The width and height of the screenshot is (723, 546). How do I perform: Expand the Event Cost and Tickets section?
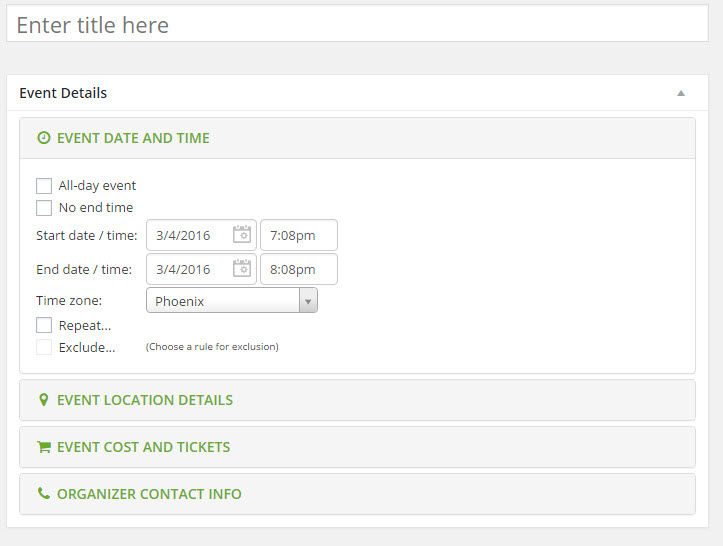[357, 447]
